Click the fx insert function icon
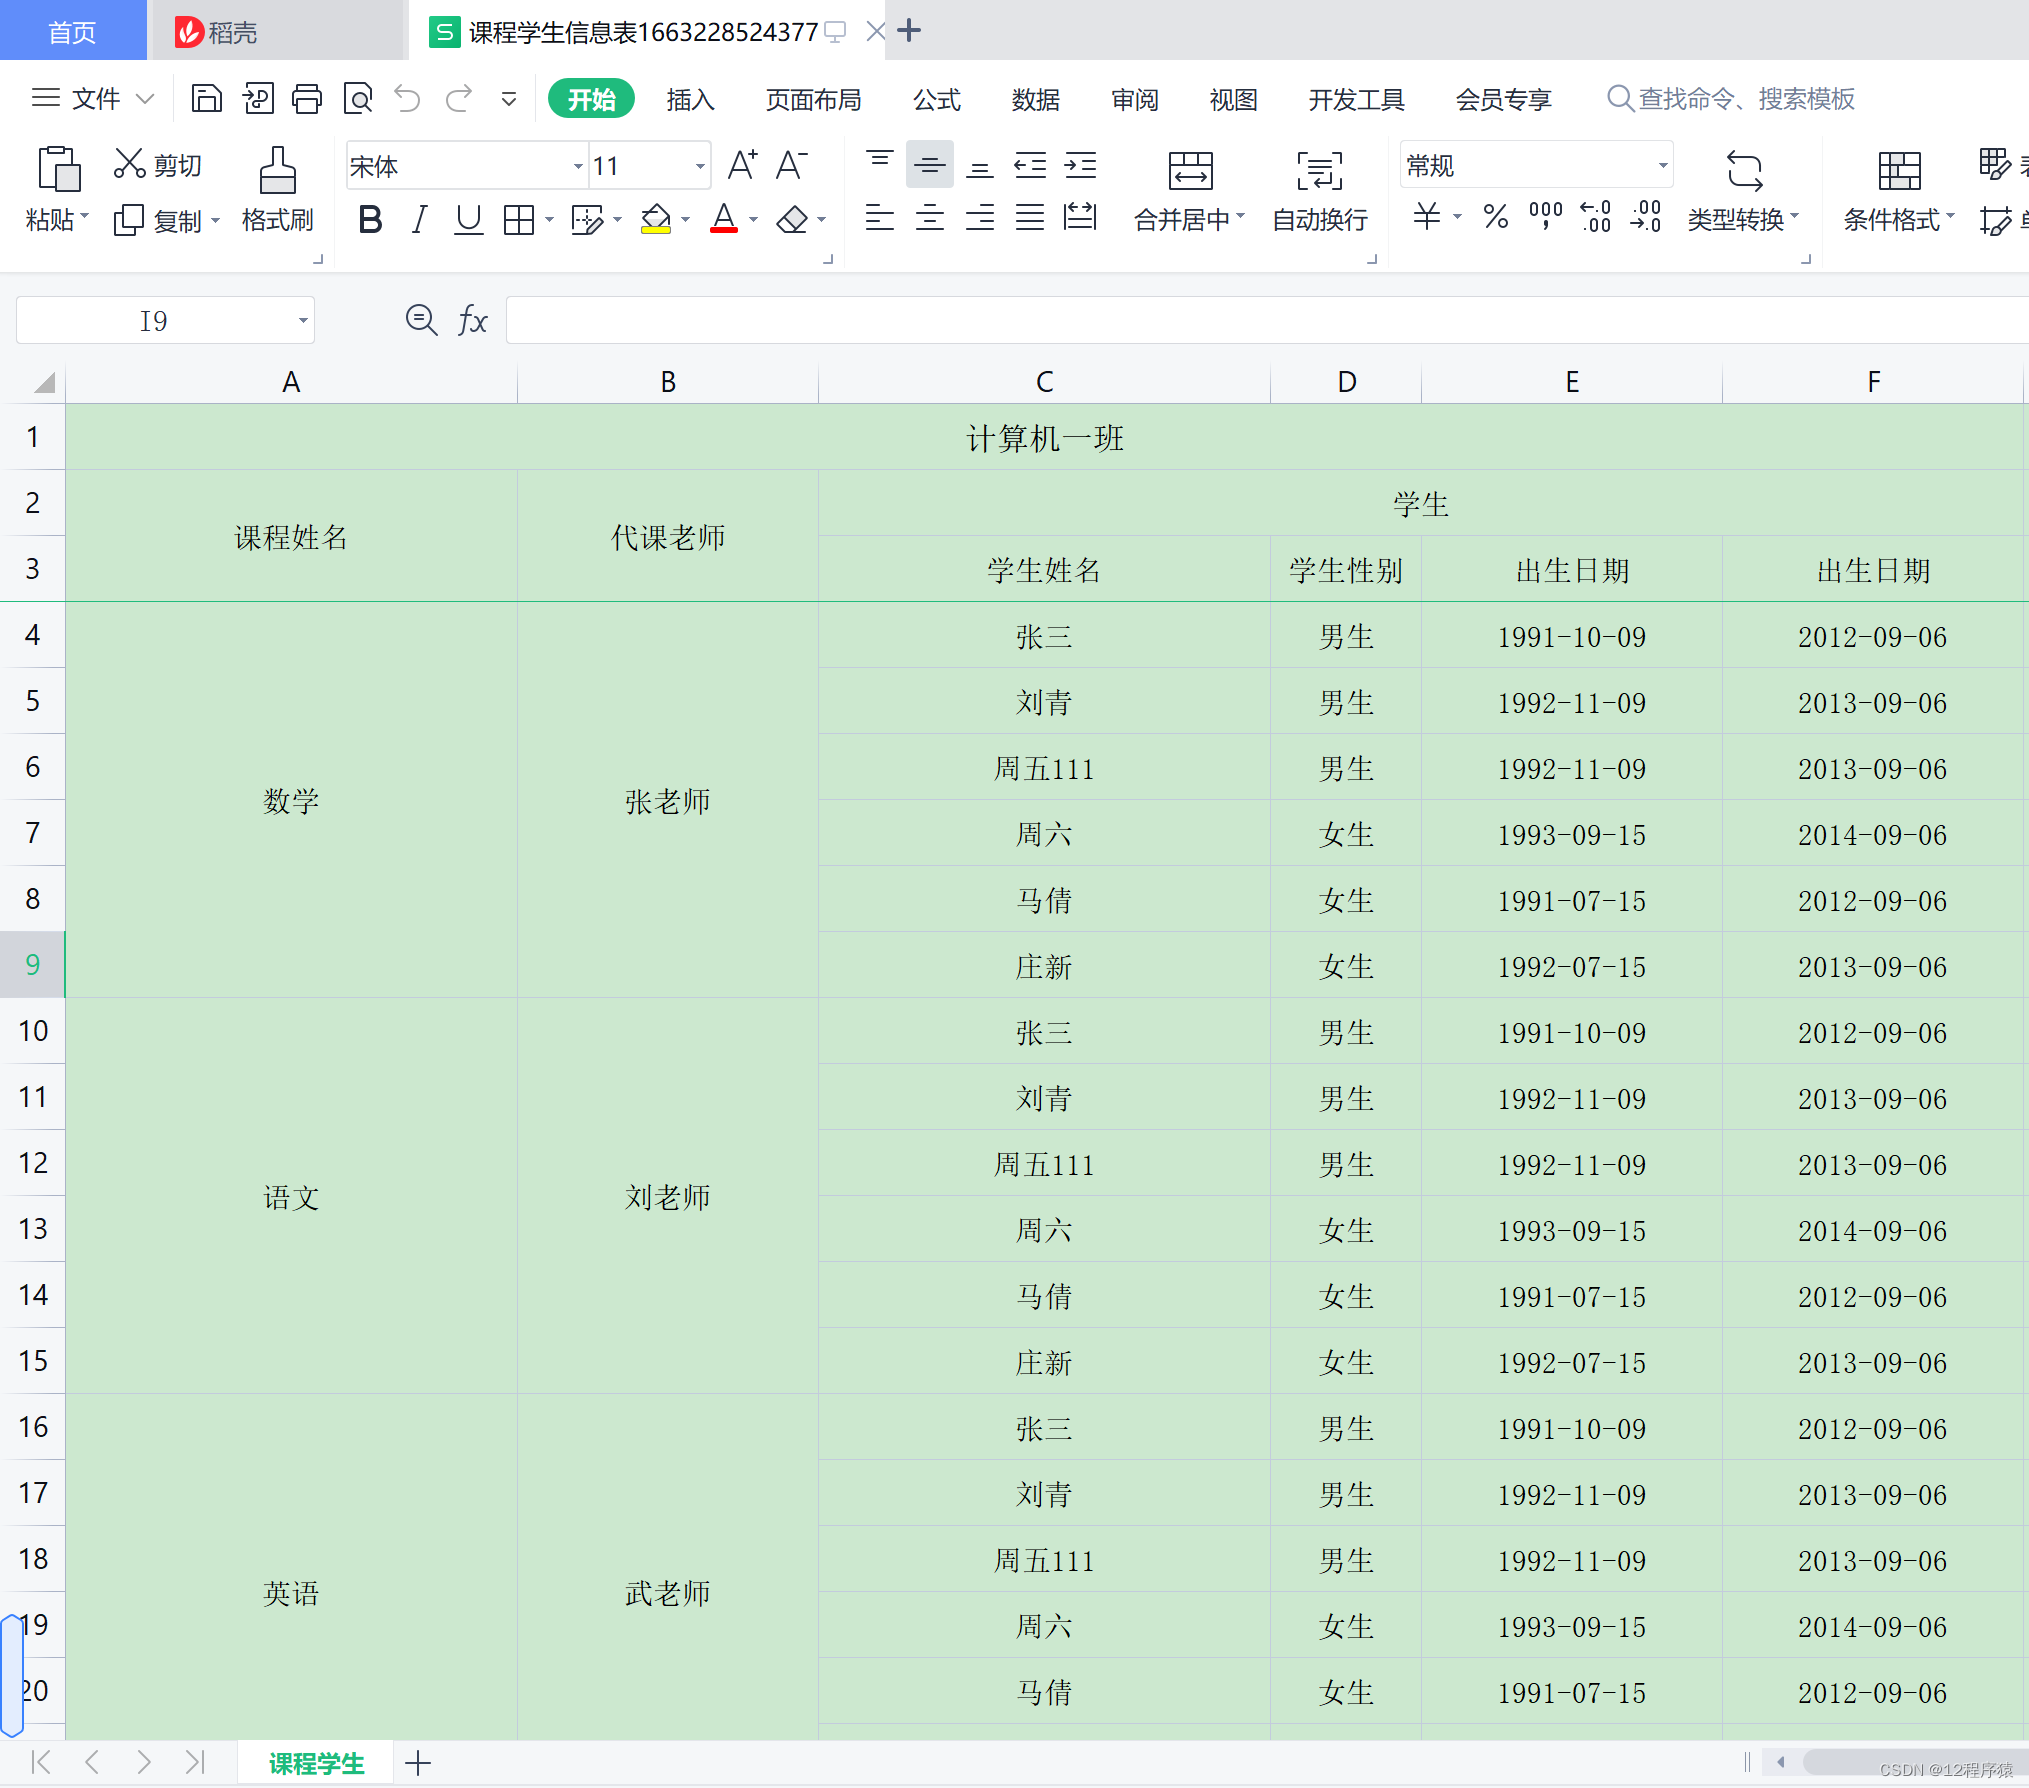The width and height of the screenshot is (2029, 1788). pyautogui.click(x=472, y=320)
